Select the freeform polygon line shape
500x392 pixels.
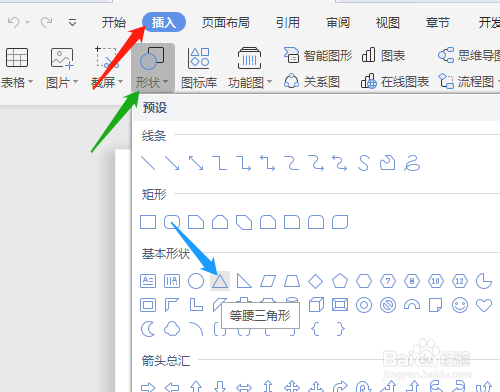coord(388,163)
